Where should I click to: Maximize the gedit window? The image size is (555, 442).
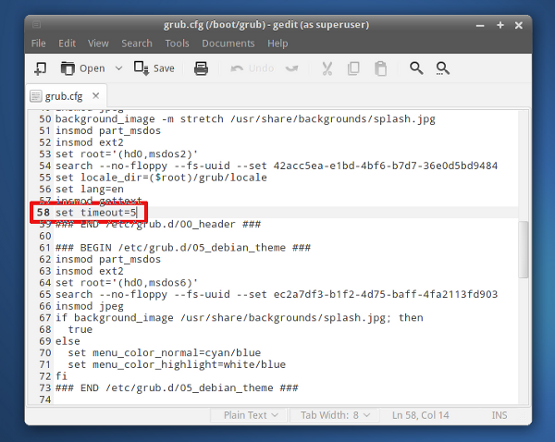pos(500,25)
